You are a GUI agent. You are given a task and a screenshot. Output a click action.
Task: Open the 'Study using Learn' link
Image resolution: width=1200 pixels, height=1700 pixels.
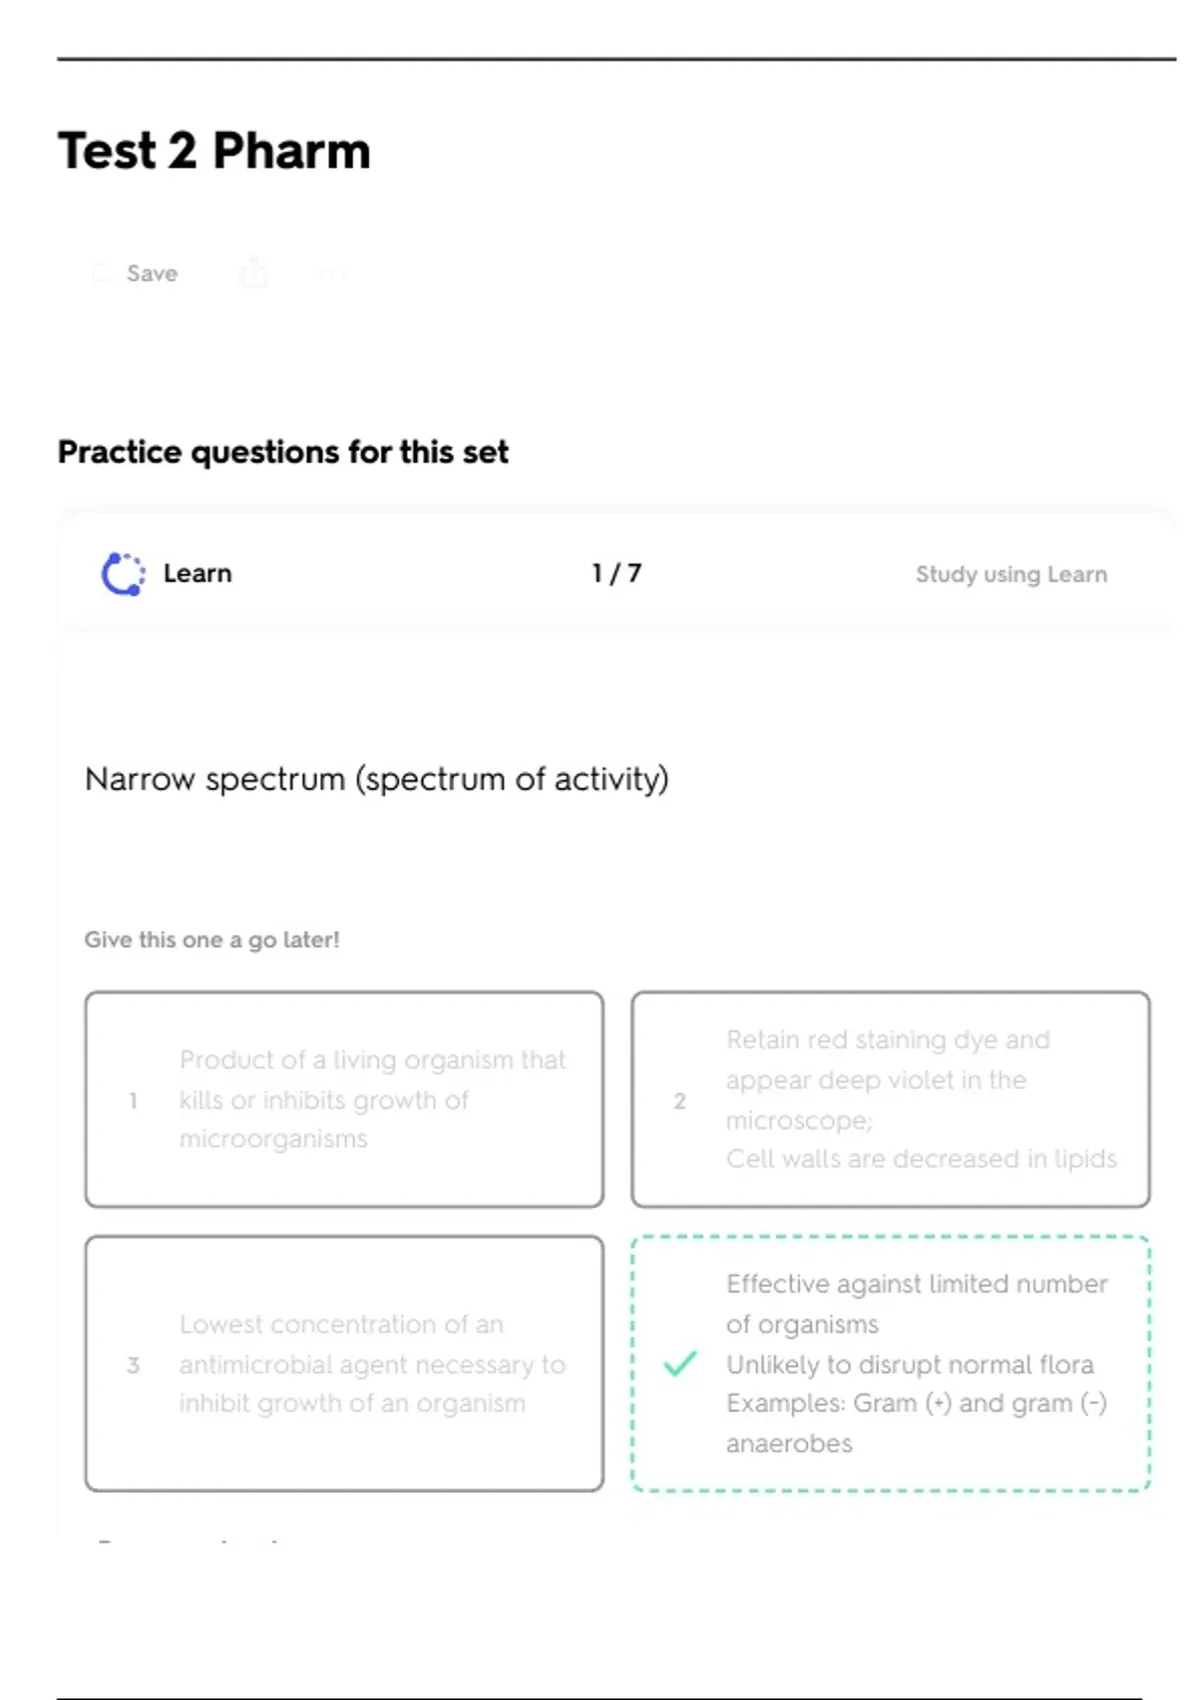click(x=1011, y=574)
